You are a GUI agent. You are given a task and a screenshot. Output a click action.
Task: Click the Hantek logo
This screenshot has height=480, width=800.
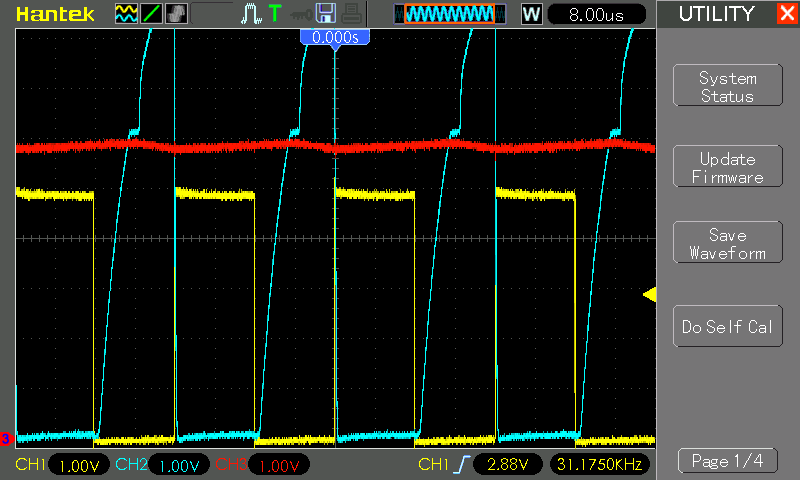(x=56, y=14)
